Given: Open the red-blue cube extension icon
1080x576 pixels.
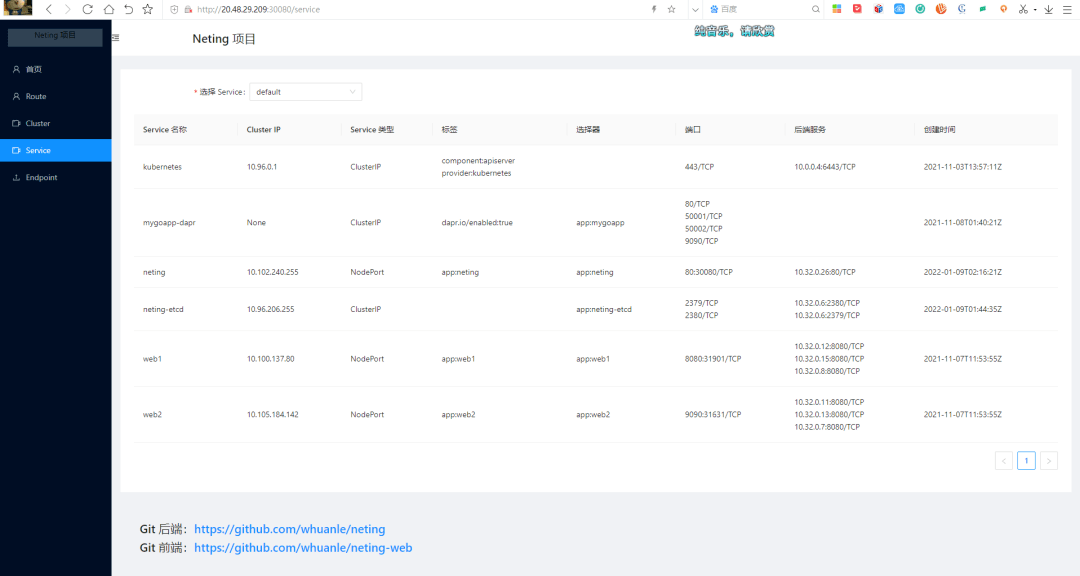Looking at the screenshot, I should [878, 9].
